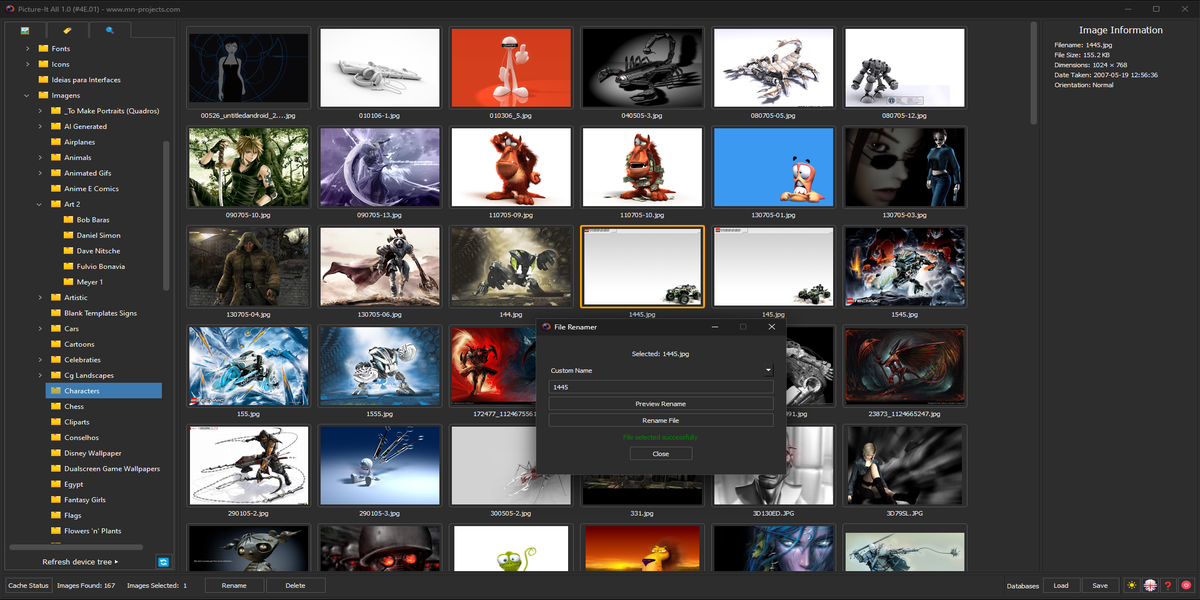Open the Custom Name dropdown
1200x600 pixels.
pos(661,370)
